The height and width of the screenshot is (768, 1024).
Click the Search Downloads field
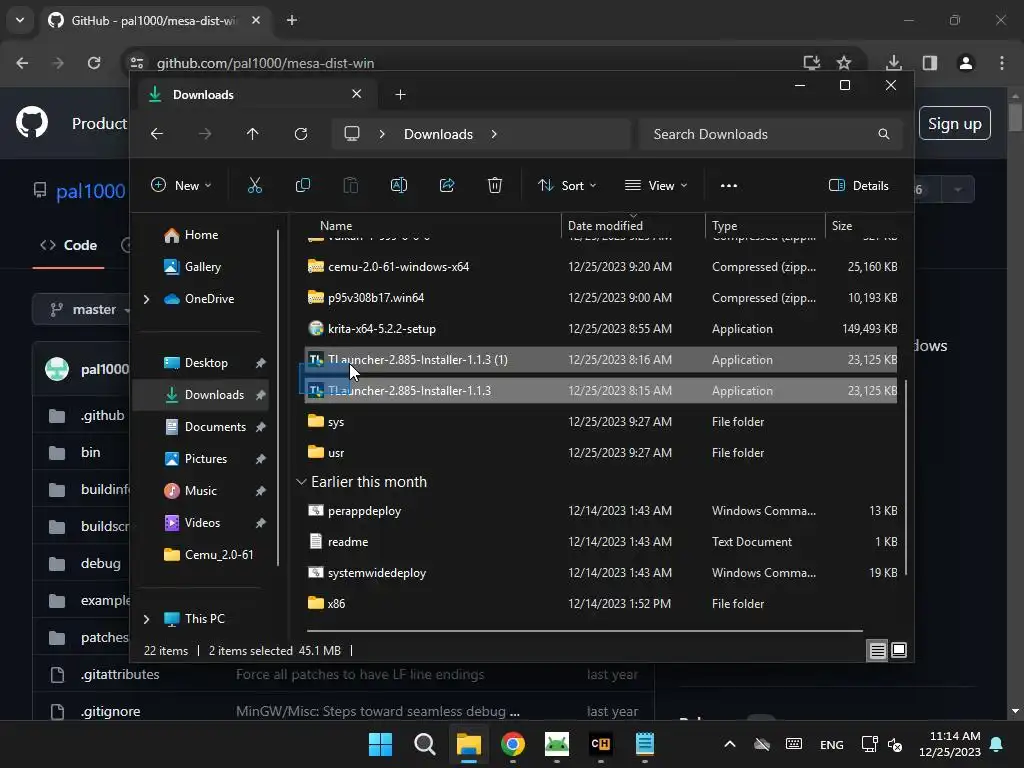pyautogui.click(x=771, y=134)
